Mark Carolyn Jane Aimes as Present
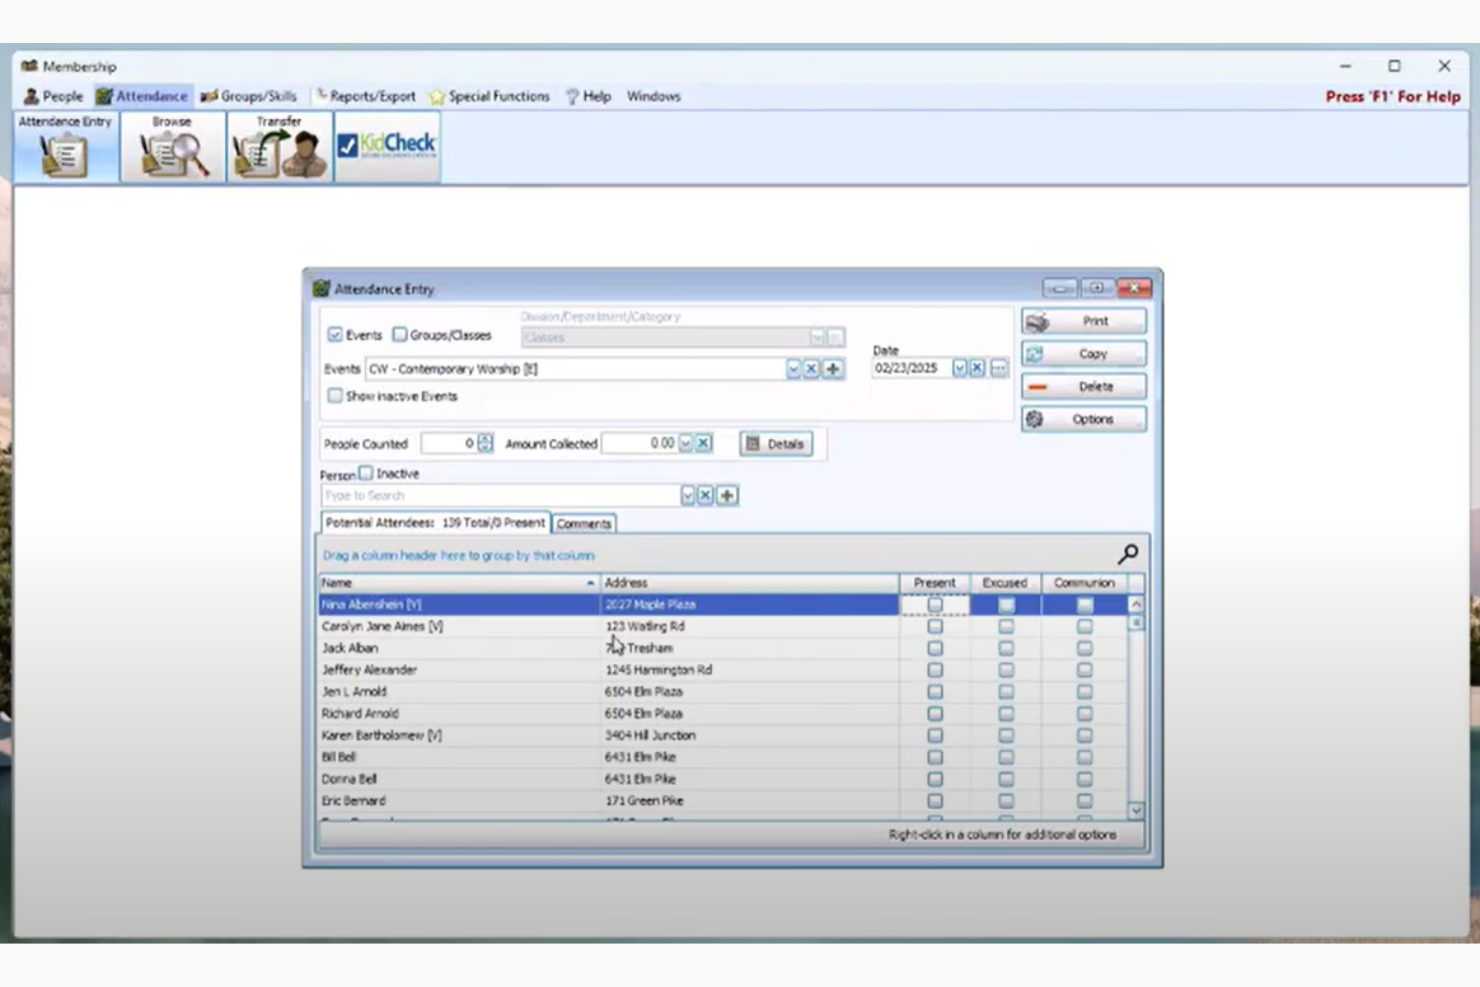Screen dimensions: 1480x987 [935, 627]
